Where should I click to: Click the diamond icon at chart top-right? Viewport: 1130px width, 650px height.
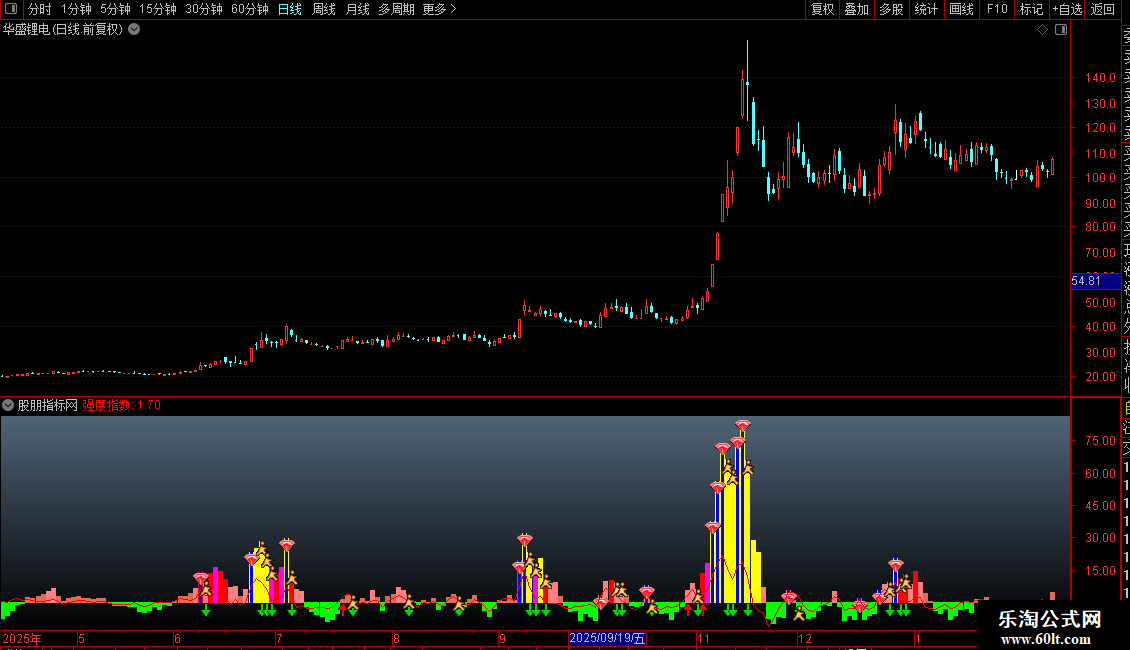coord(1042,30)
